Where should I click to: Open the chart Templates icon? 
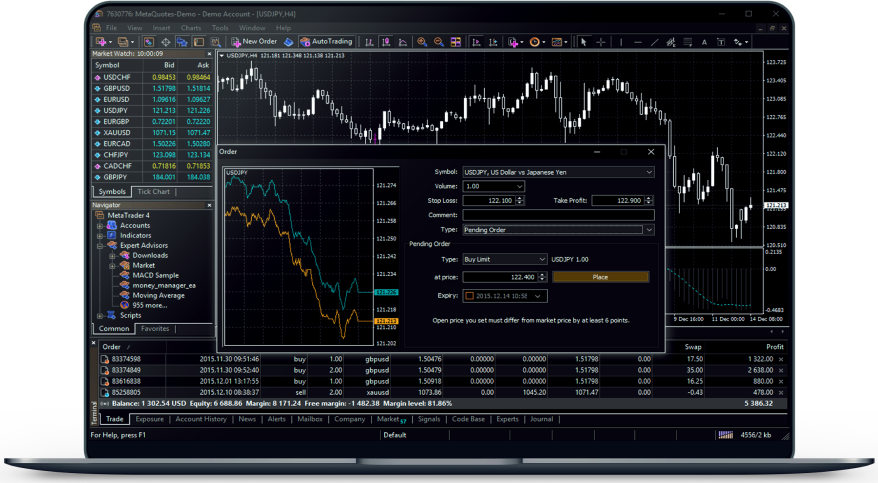557,42
